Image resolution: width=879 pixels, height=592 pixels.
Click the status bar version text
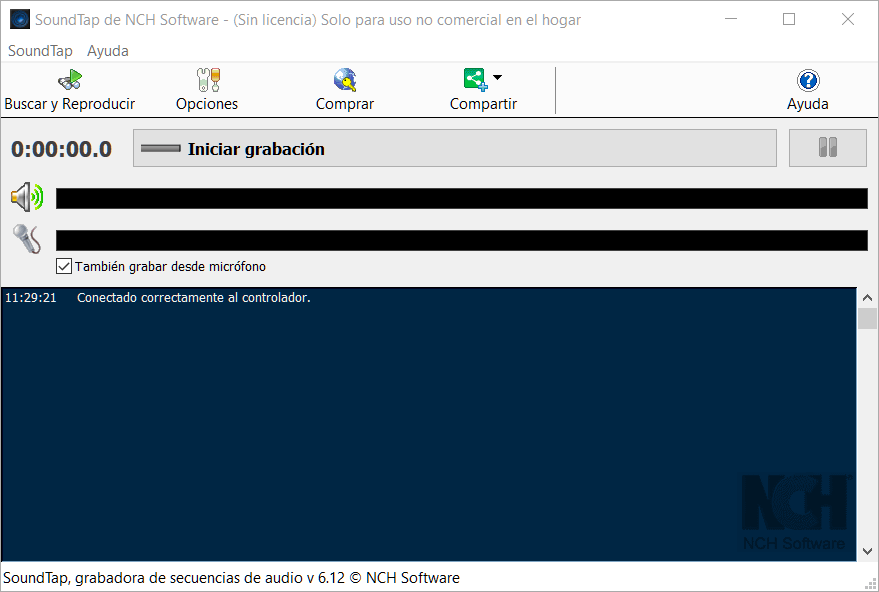coord(232,577)
